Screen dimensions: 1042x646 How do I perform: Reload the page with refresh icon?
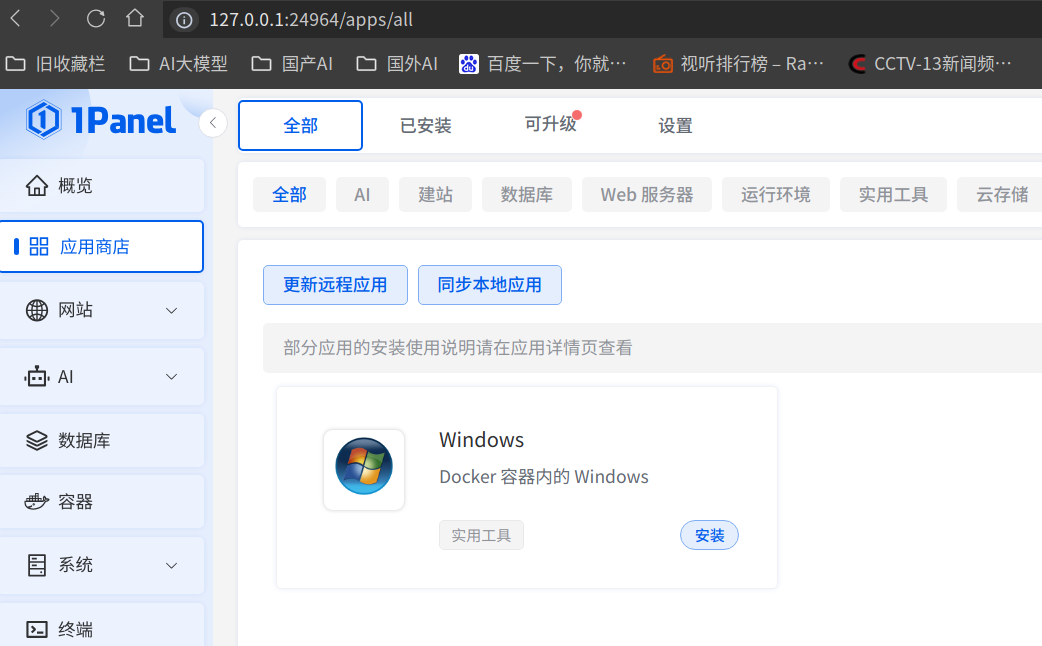(96, 19)
